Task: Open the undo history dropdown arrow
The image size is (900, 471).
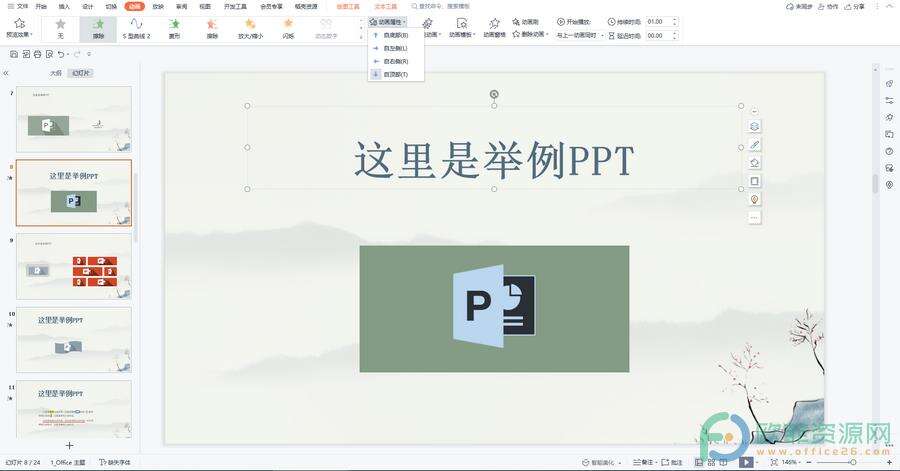Action: pyautogui.click(x=68, y=55)
